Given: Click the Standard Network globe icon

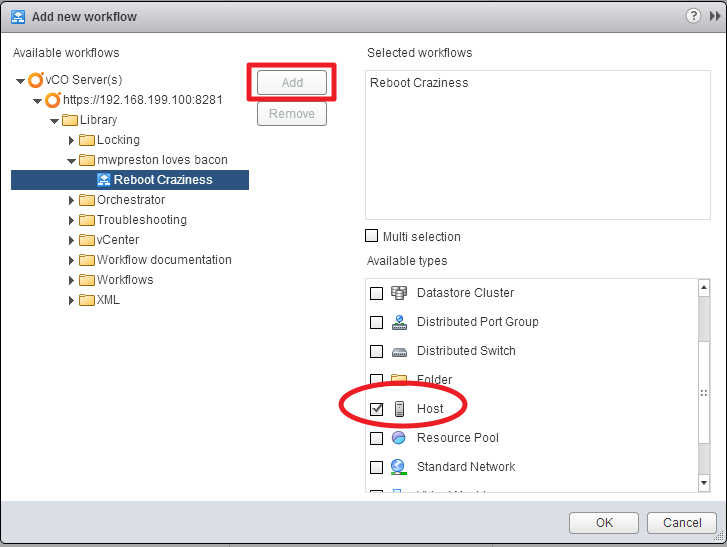Looking at the screenshot, I should tap(398, 467).
